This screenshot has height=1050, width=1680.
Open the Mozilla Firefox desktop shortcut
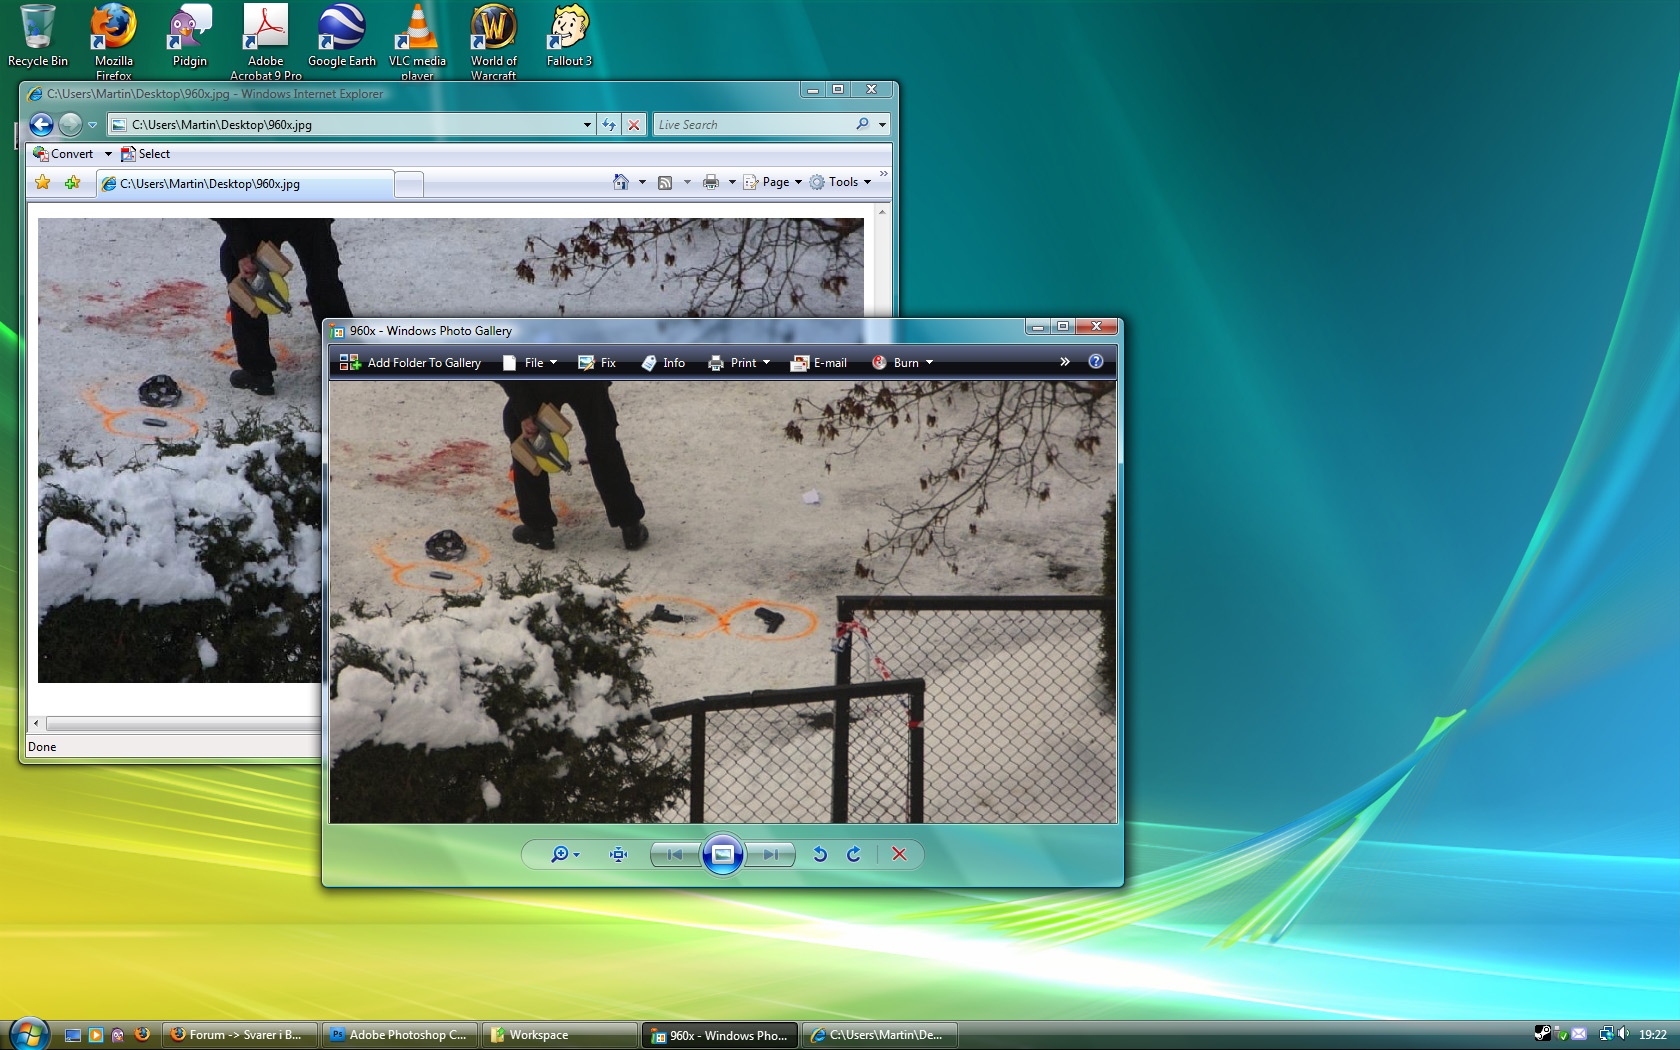114,40
